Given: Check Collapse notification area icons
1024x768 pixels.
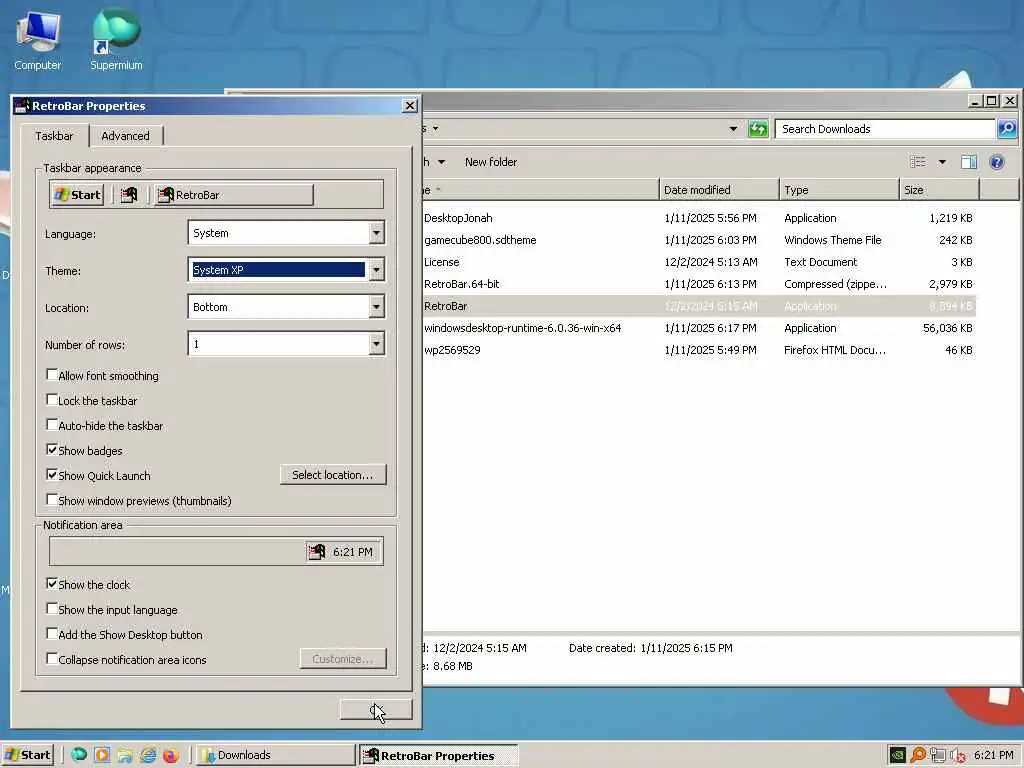Looking at the screenshot, I should [x=52, y=658].
